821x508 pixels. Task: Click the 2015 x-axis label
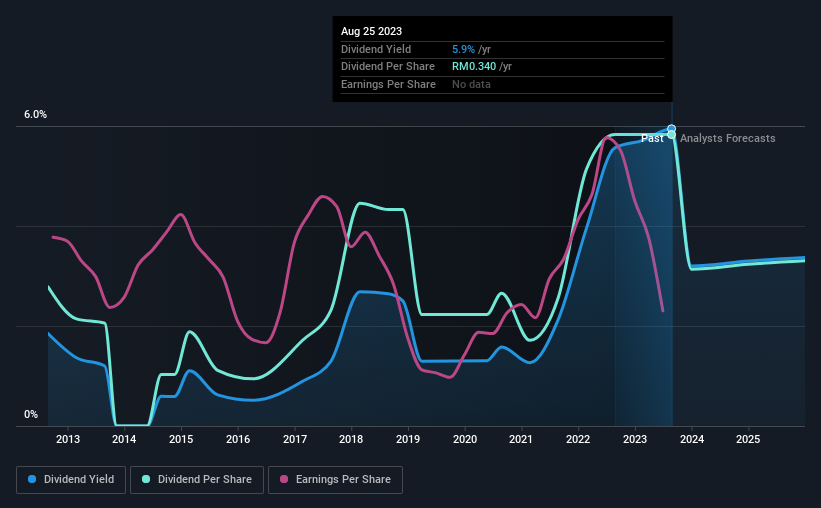pos(181,439)
